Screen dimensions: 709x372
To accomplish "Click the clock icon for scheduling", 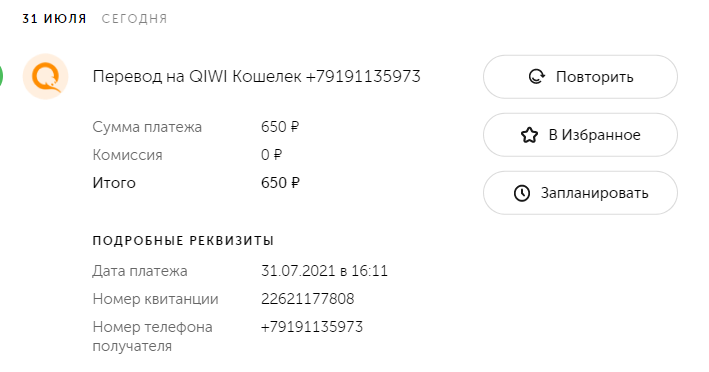I will click(522, 193).
